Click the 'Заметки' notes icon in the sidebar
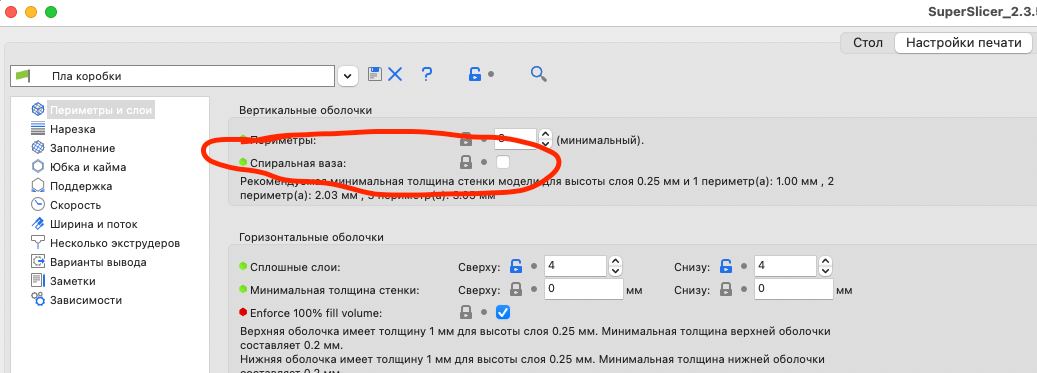1037x373 pixels. point(38,280)
